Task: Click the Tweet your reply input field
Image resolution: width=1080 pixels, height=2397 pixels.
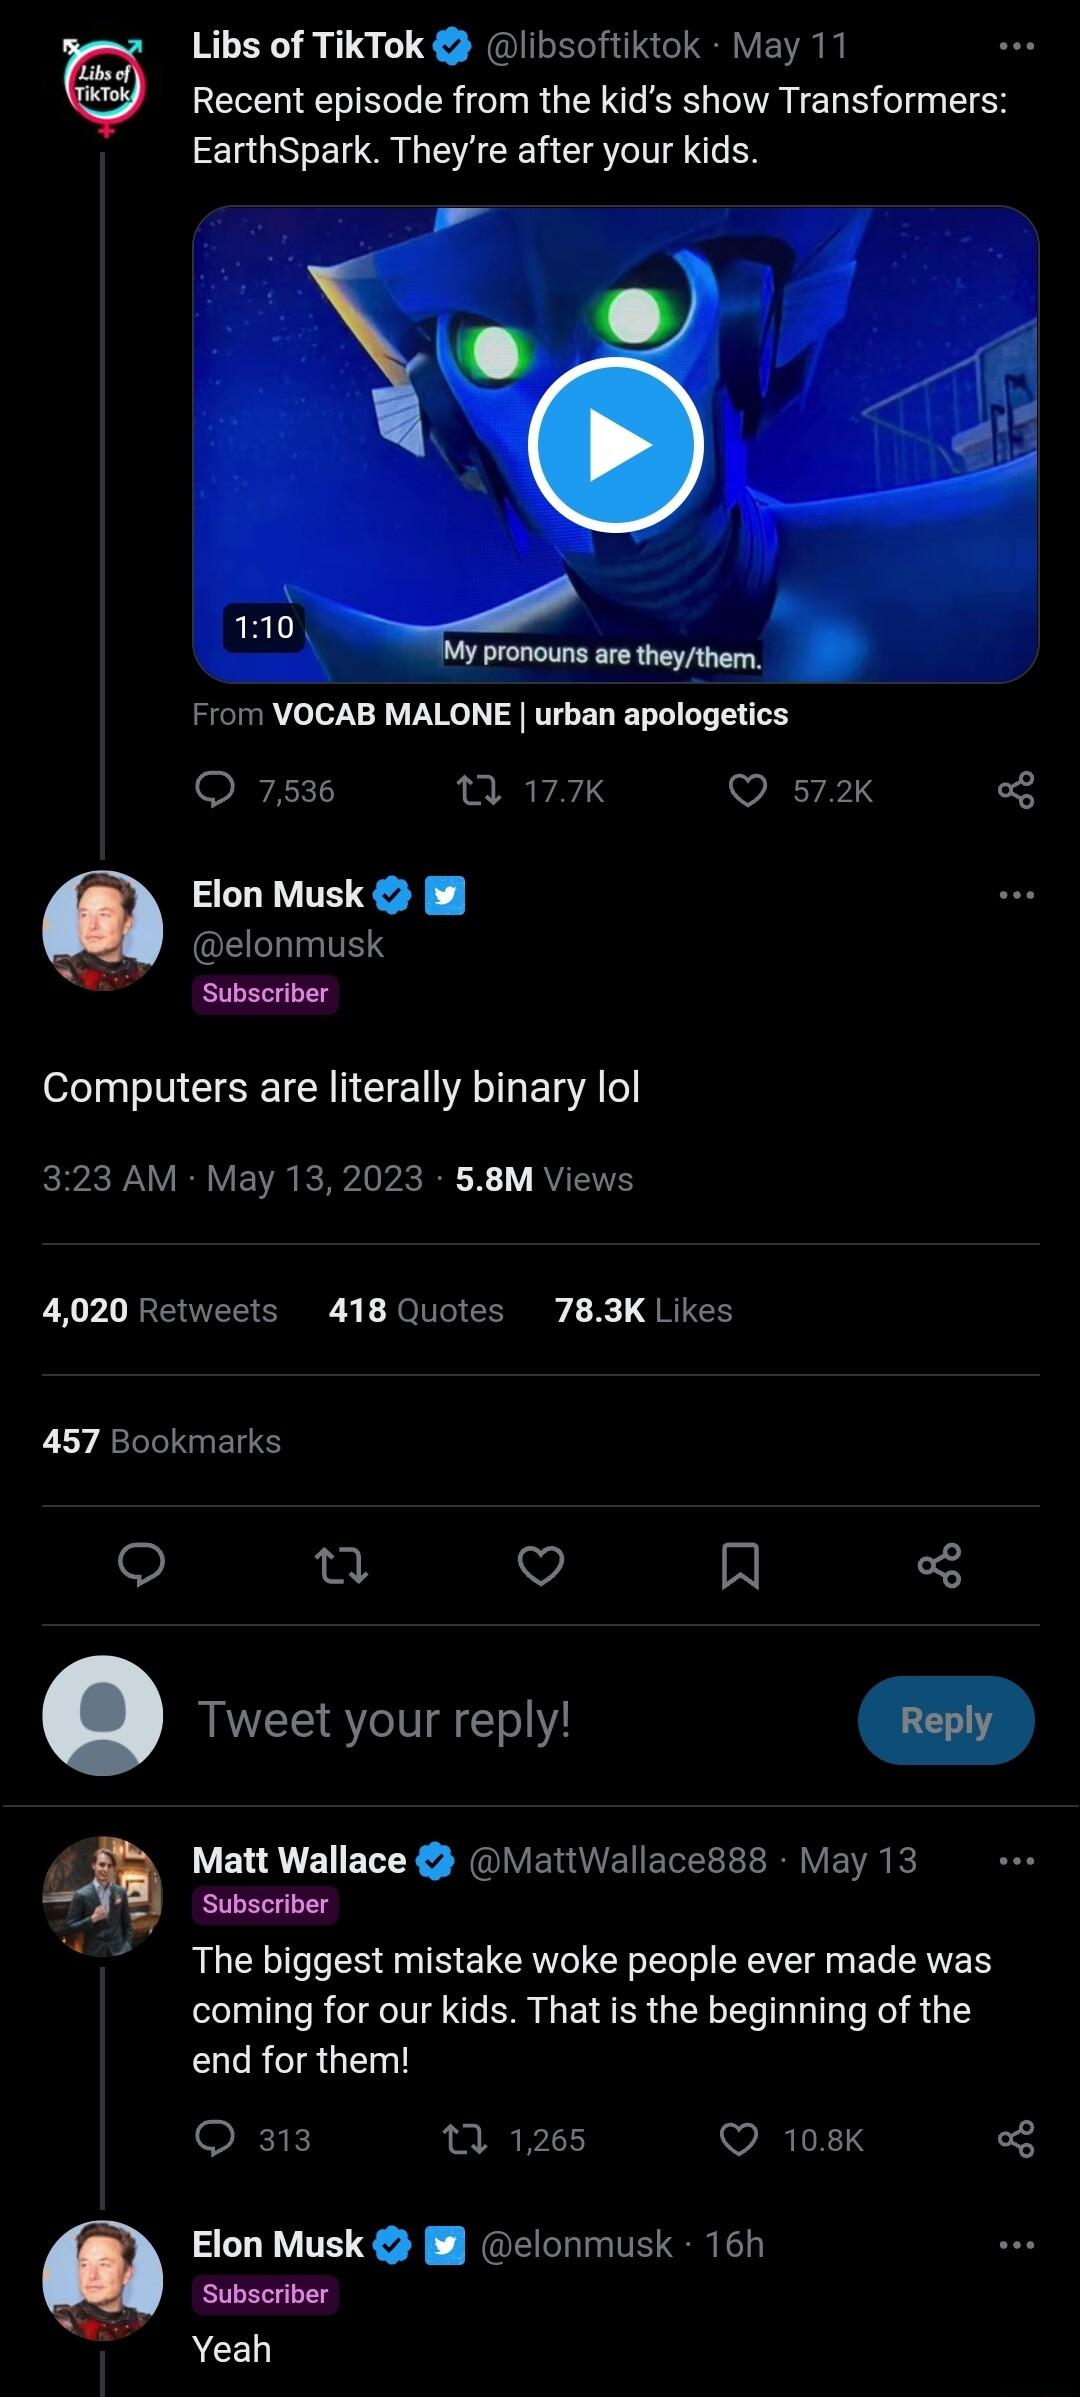Action: [385, 1719]
